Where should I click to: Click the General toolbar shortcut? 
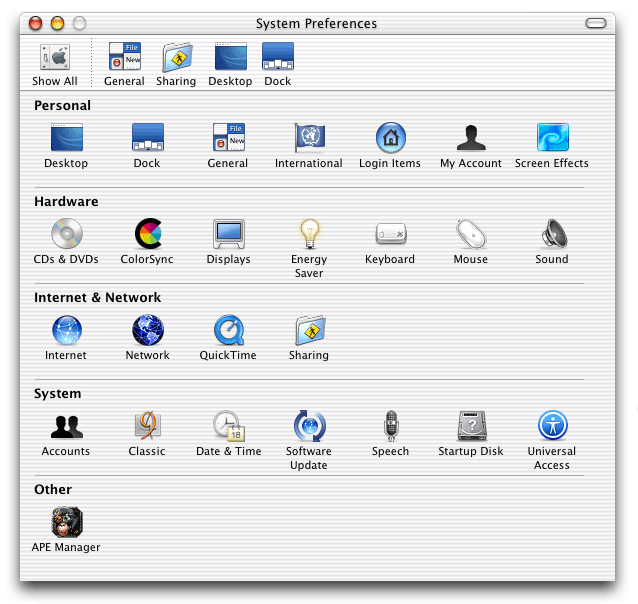point(124,58)
